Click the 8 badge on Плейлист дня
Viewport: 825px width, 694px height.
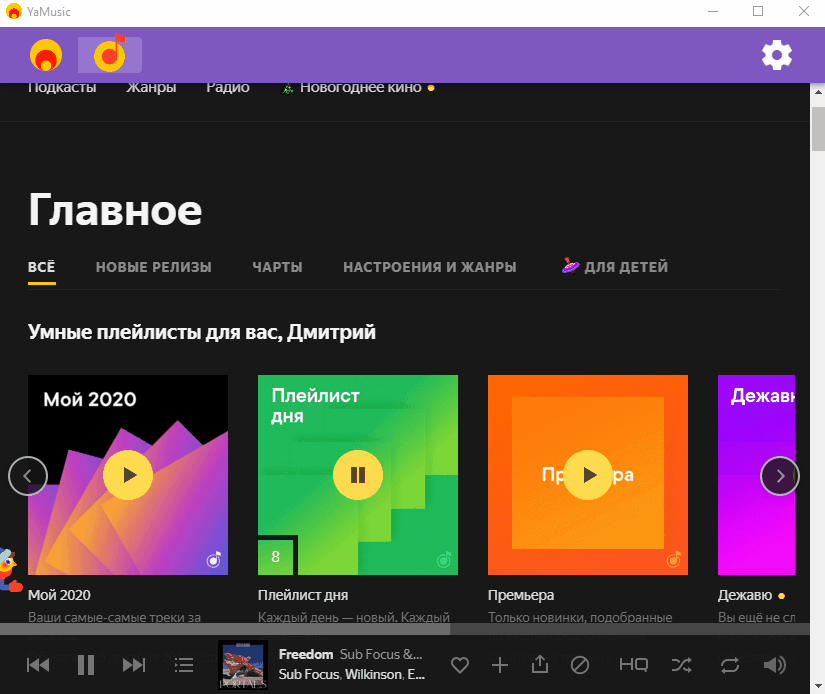coord(275,557)
